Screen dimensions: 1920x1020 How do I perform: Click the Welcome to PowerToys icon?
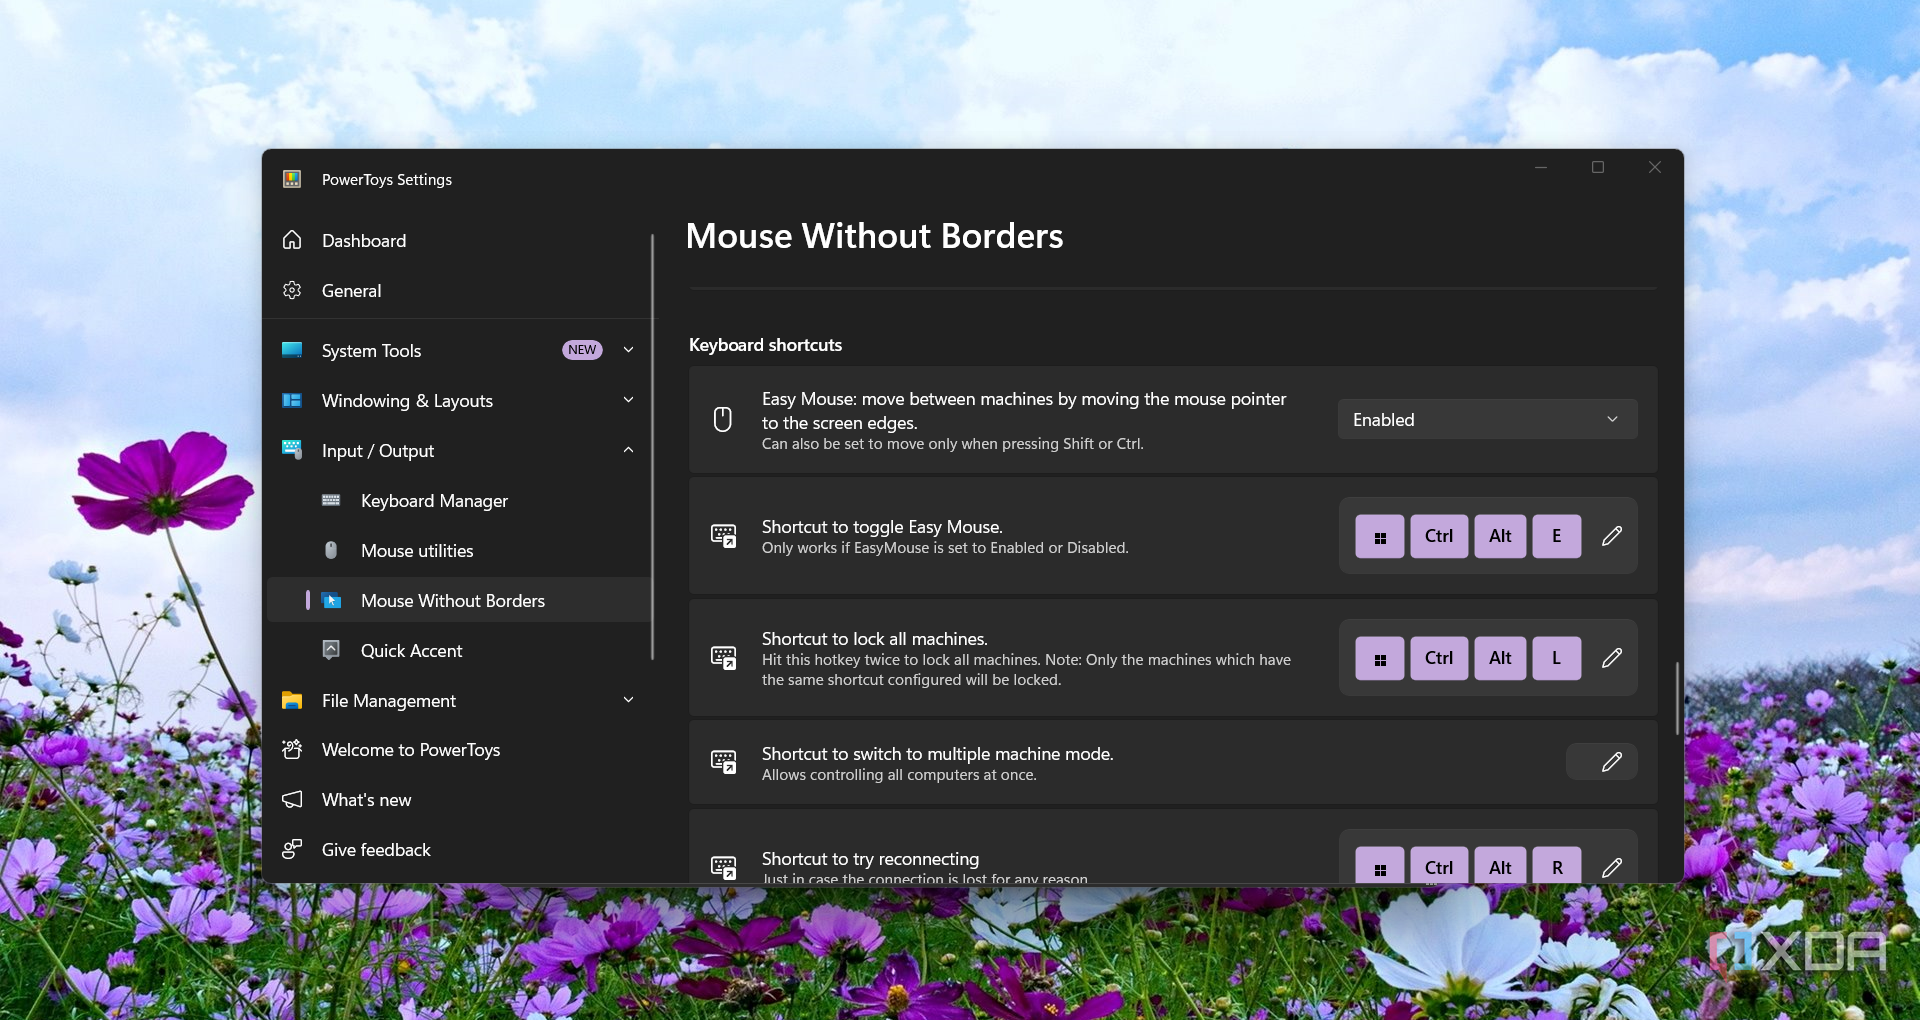coord(292,749)
